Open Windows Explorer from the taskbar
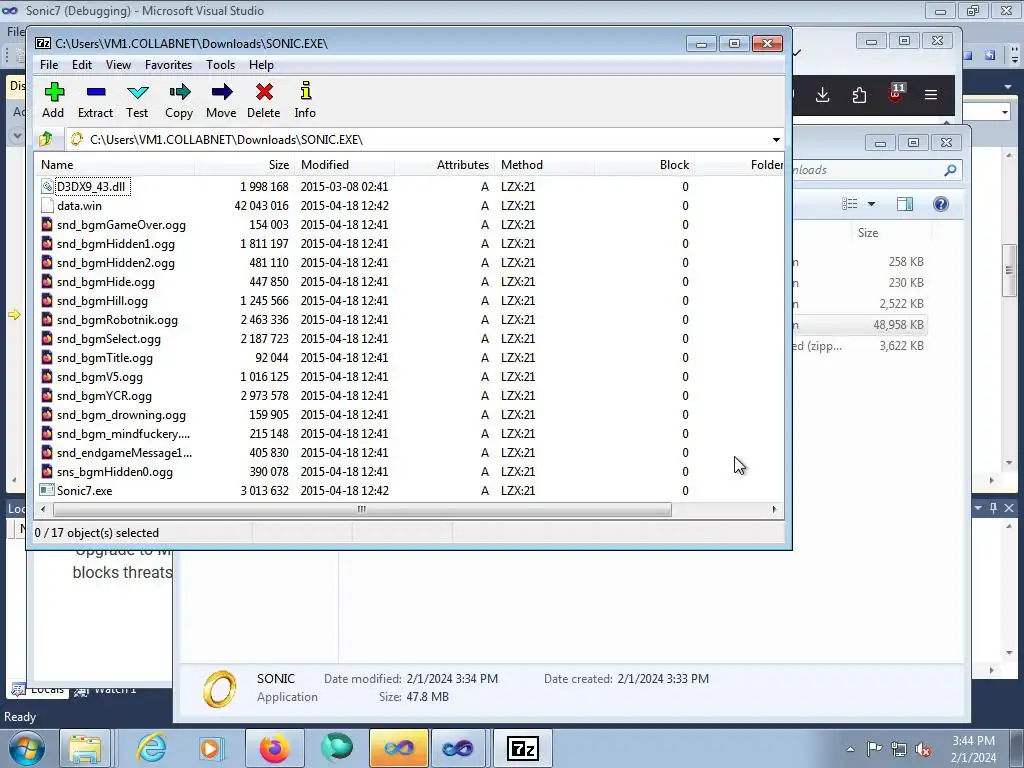Viewport: 1024px width, 768px height. pos(85,748)
